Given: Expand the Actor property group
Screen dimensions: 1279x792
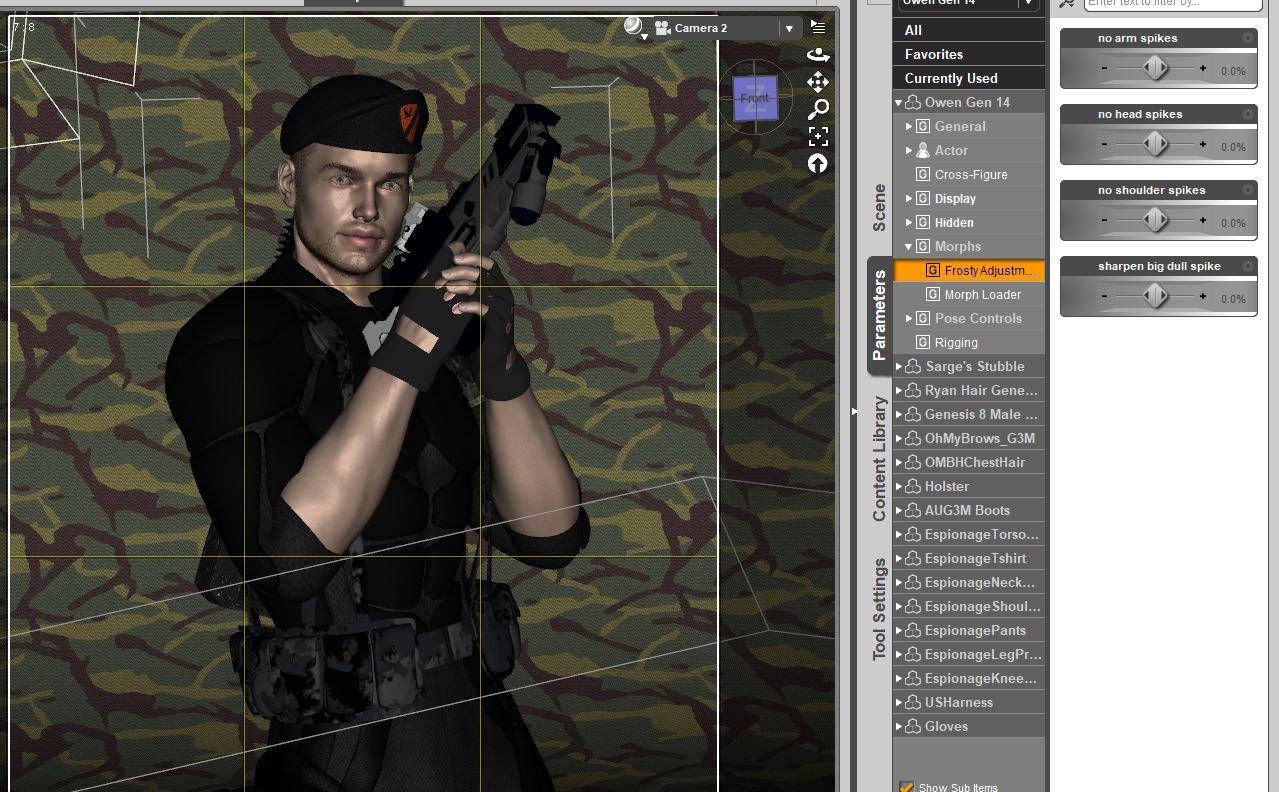Looking at the screenshot, I should [x=909, y=150].
